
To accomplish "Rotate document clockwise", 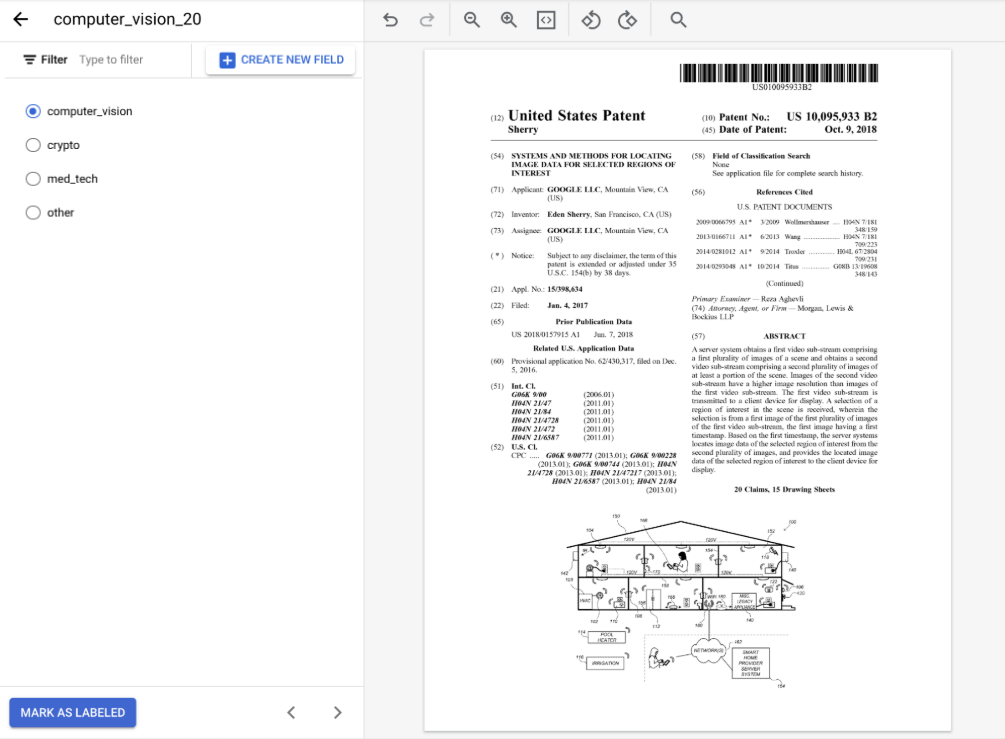I will 628,20.
